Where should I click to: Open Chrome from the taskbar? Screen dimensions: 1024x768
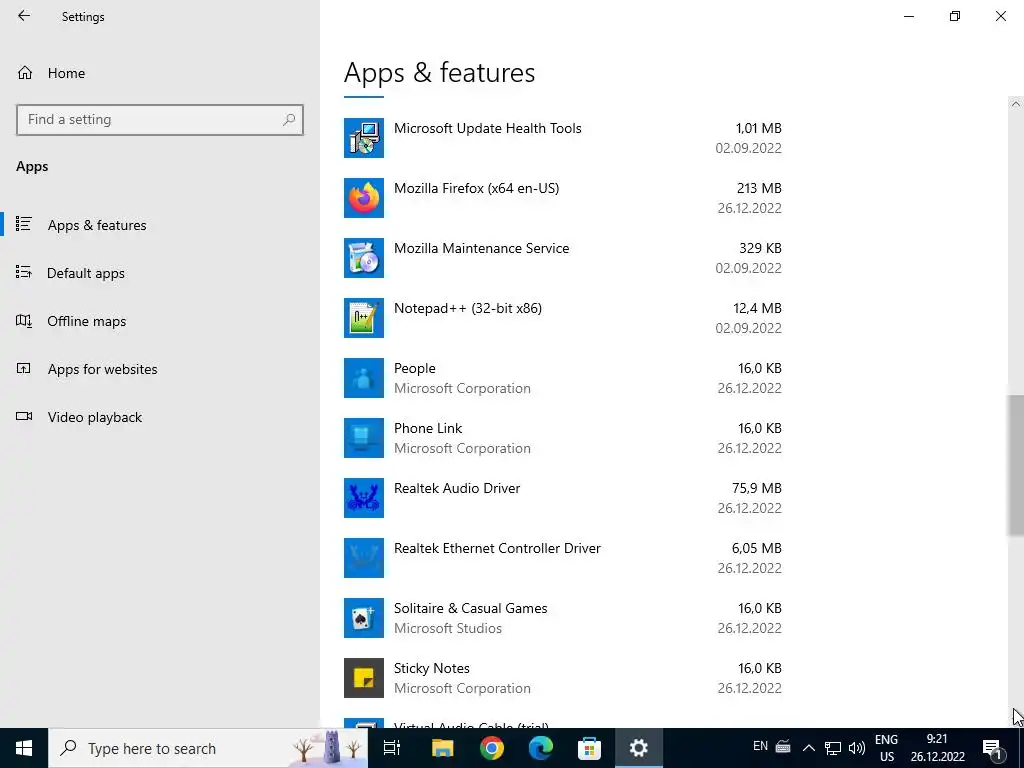pyautogui.click(x=492, y=748)
